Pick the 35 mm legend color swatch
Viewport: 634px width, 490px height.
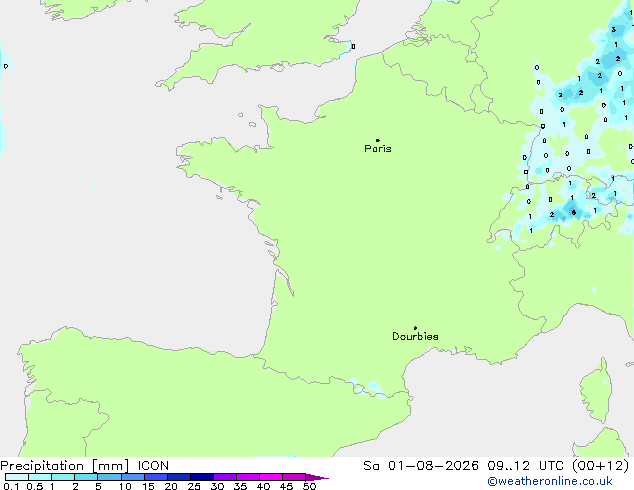point(247,477)
